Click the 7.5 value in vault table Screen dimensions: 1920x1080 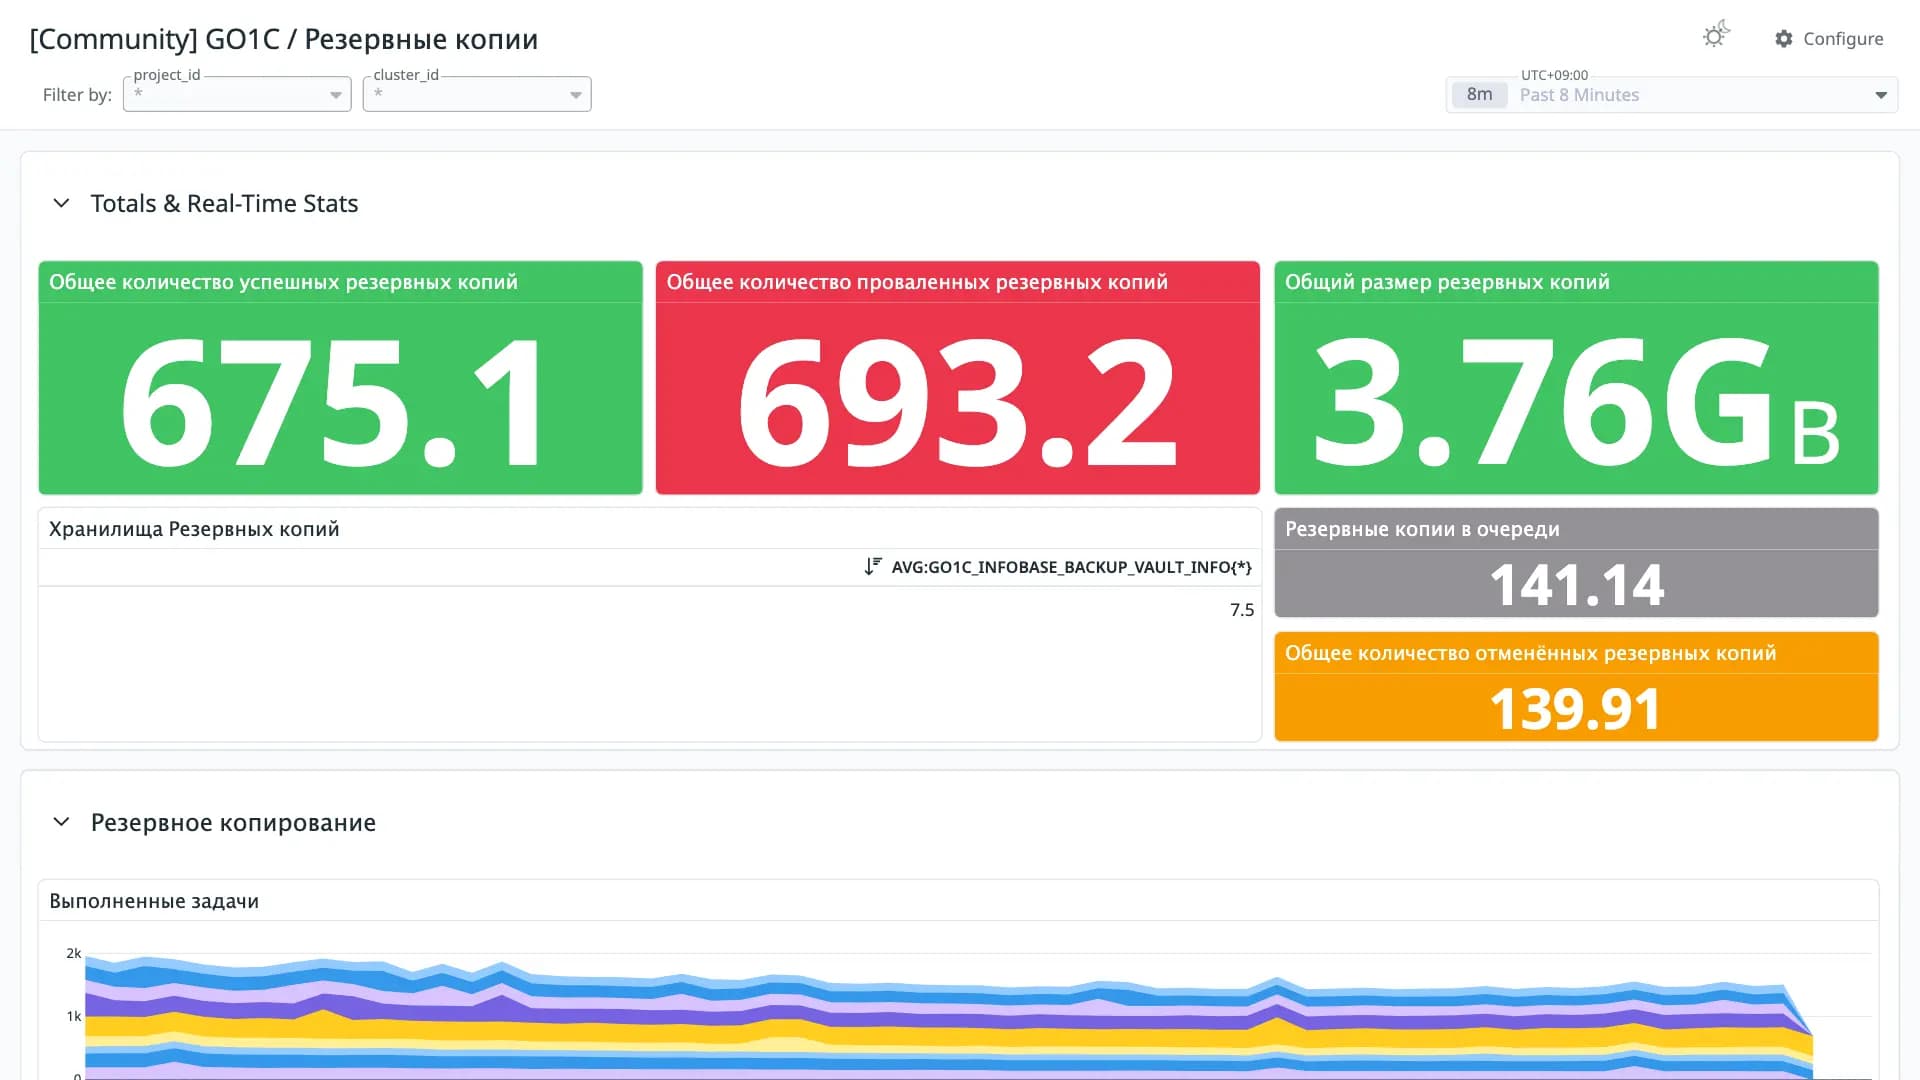[1241, 610]
